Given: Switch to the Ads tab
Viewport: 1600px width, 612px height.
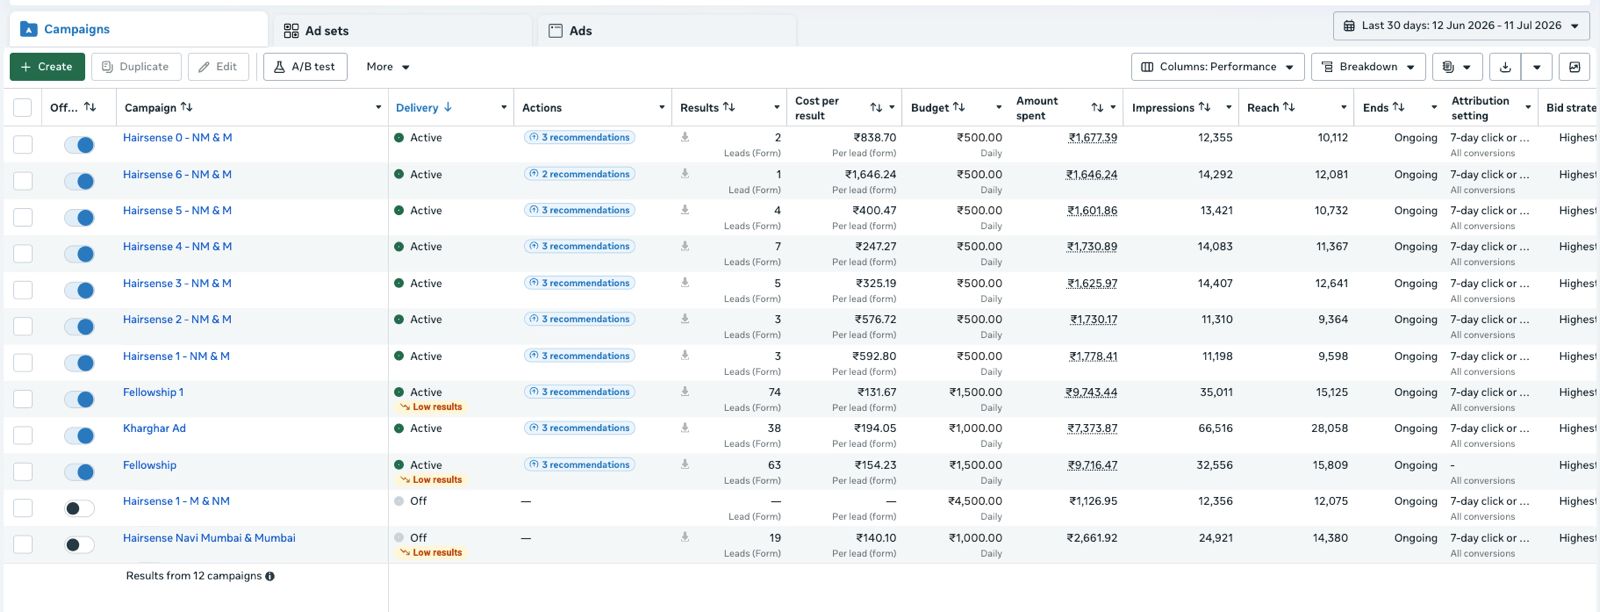Looking at the screenshot, I should (x=667, y=31).
